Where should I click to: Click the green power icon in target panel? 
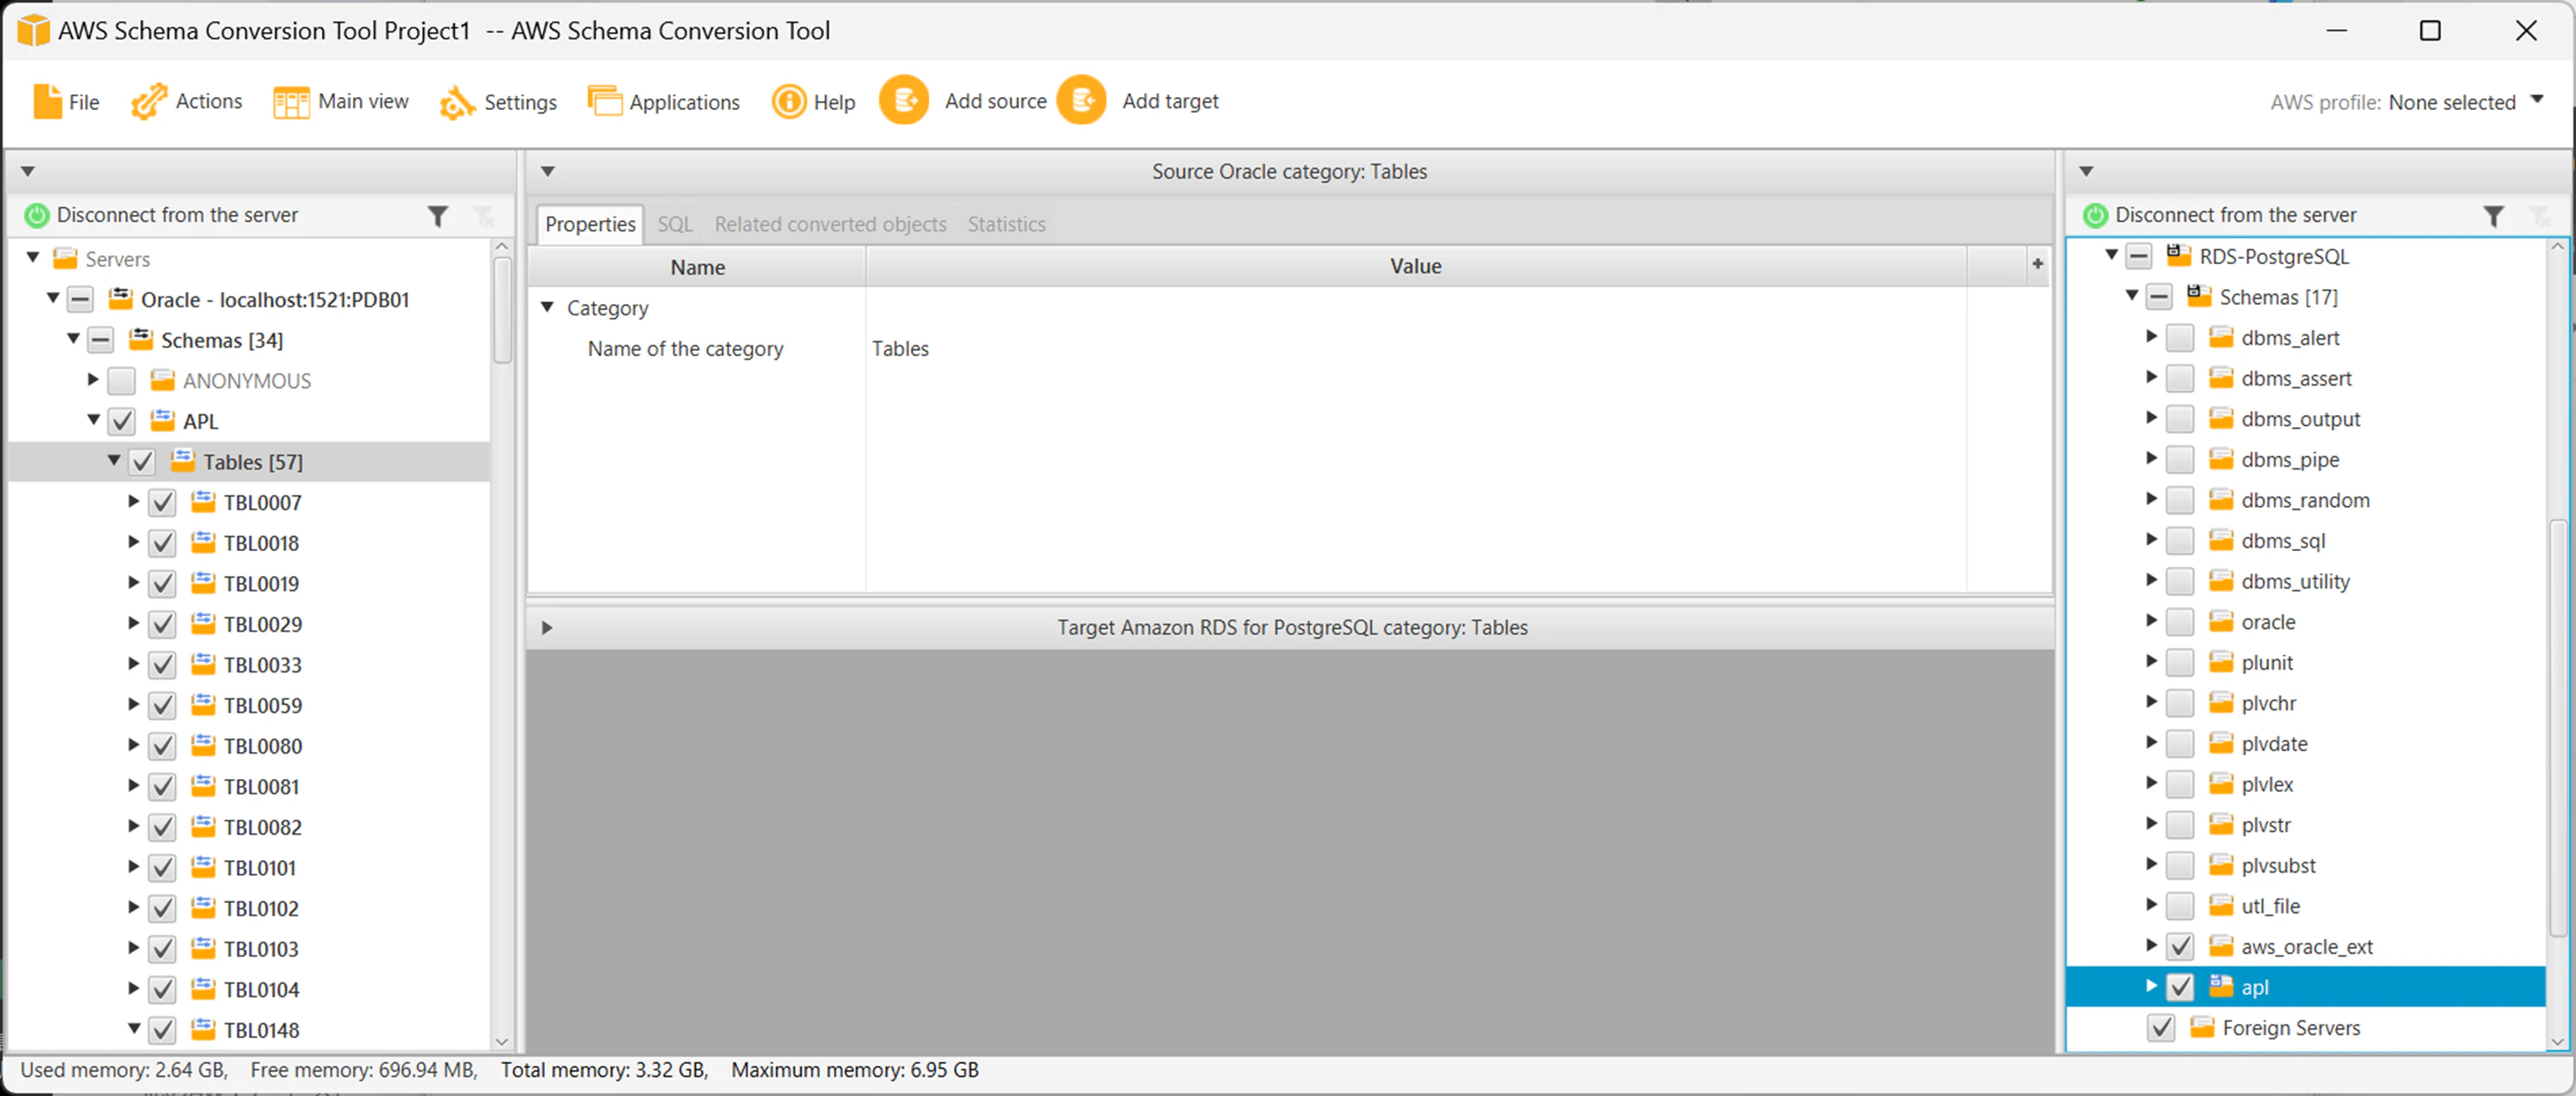tap(2095, 215)
